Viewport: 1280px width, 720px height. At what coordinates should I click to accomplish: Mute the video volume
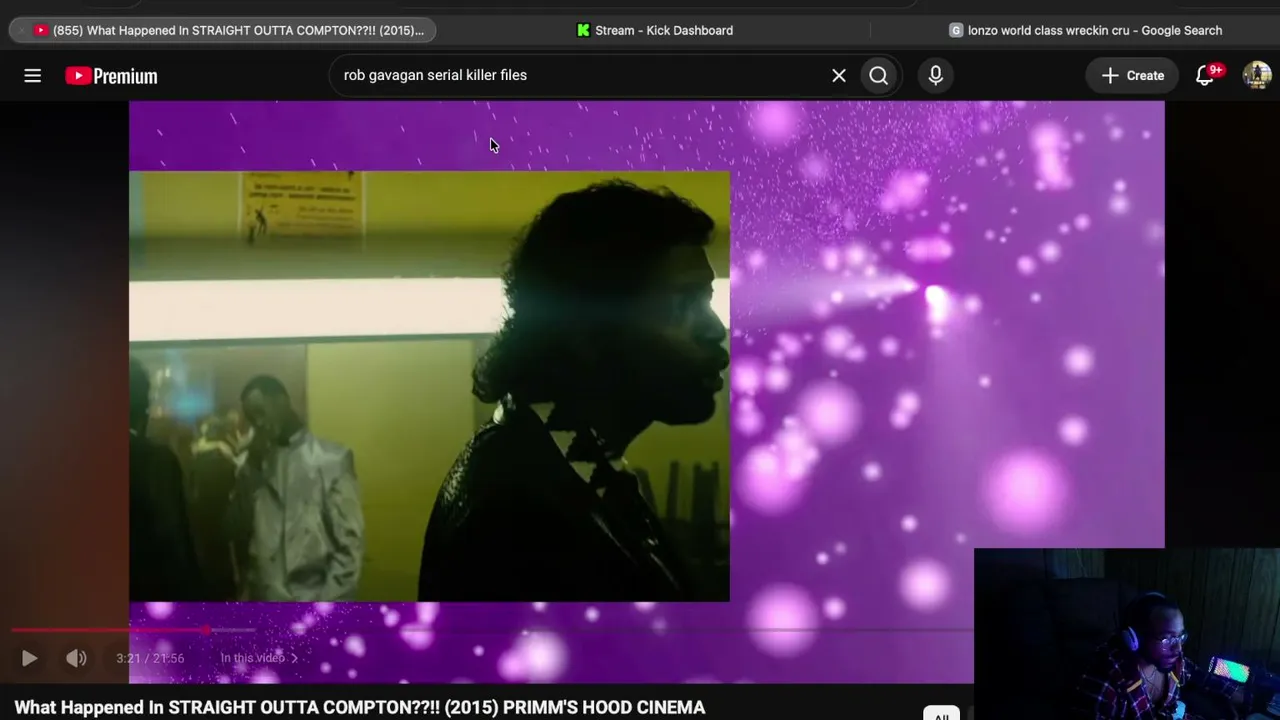pyautogui.click(x=76, y=658)
